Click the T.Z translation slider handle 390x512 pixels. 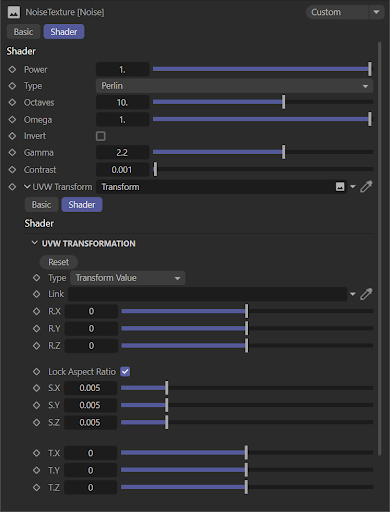pos(246,487)
